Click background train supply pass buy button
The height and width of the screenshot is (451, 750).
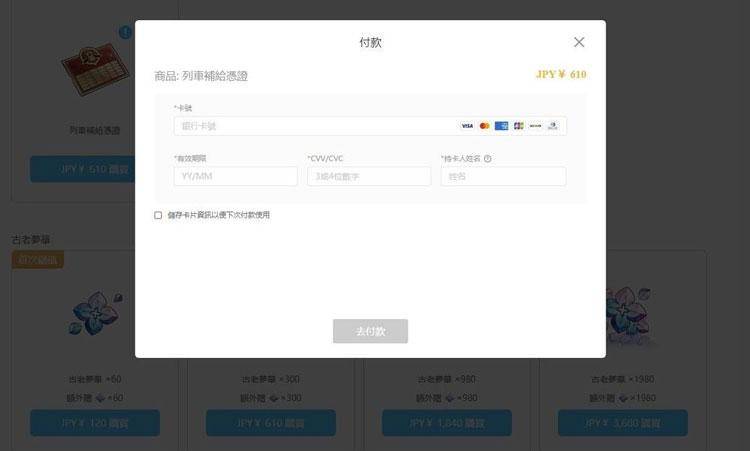(82, 169)
